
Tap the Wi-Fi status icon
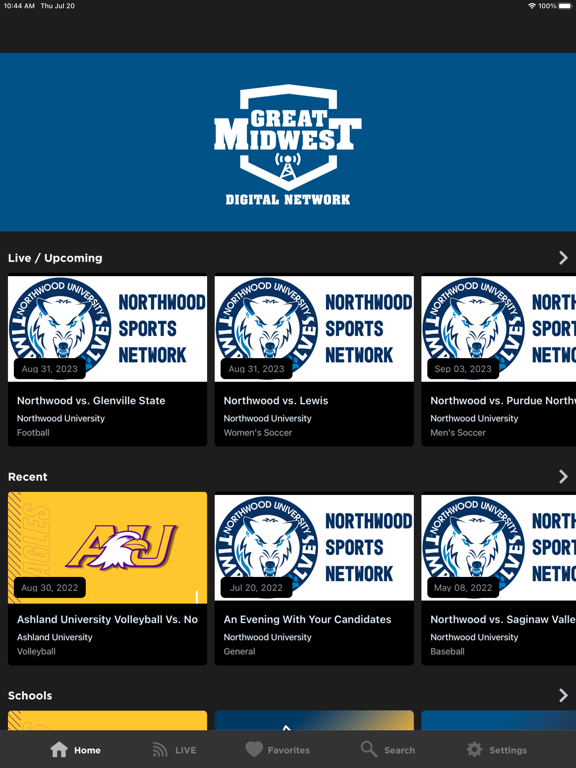point(531,6)
